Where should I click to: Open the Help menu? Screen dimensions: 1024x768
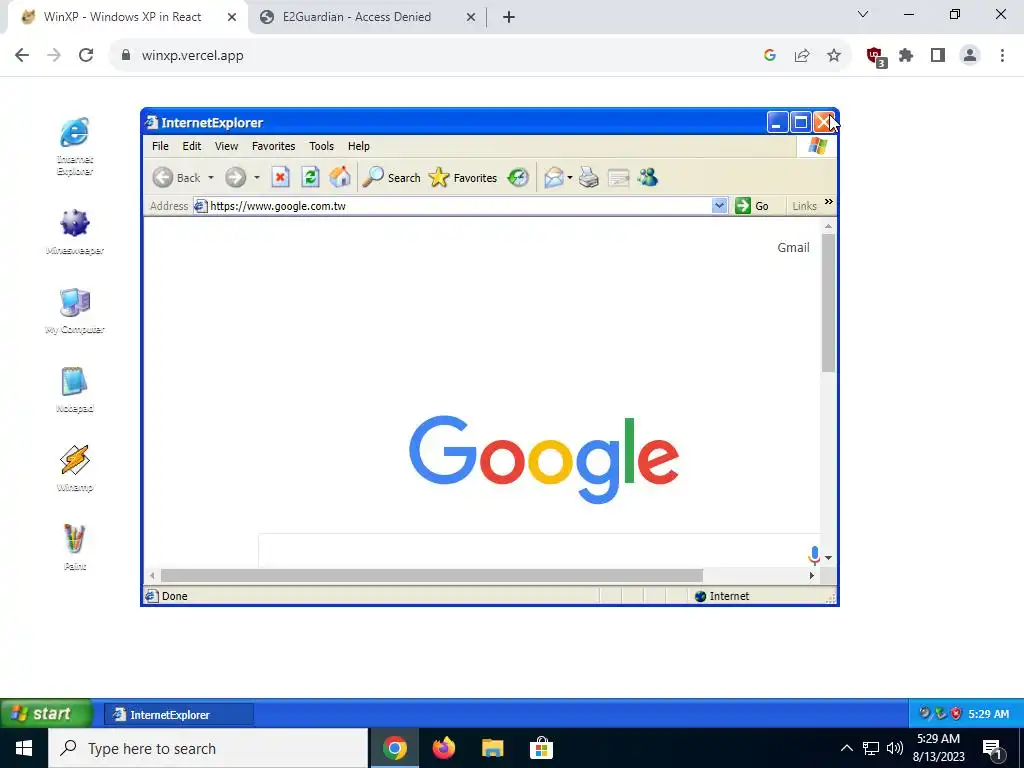coord(359,146)
